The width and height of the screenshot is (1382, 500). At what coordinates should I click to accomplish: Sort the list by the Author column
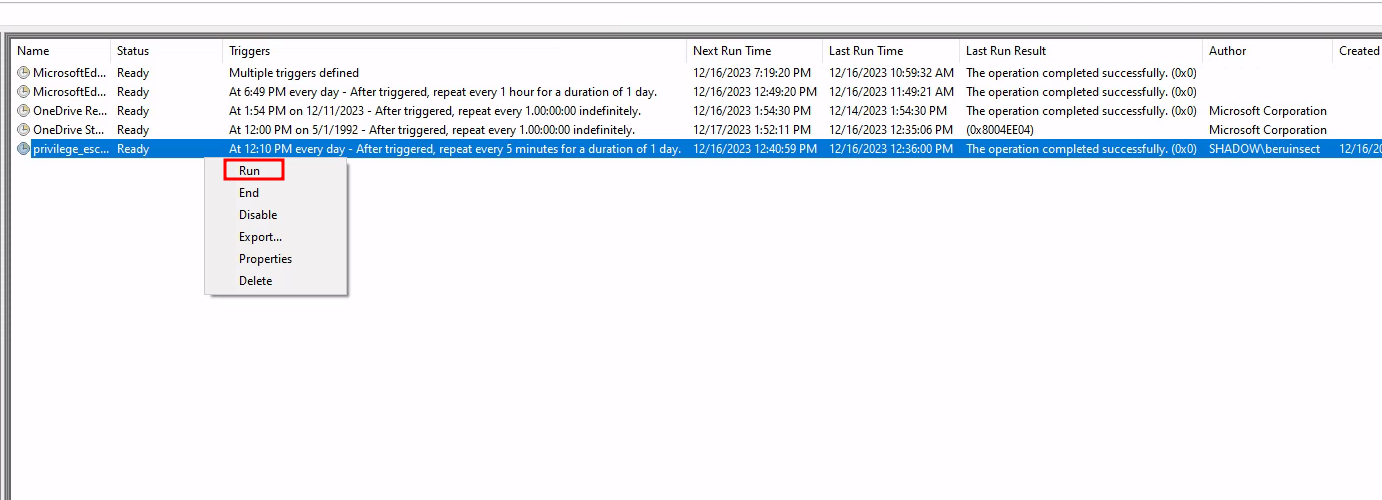pyautogui.click(x=1228, y=51)
